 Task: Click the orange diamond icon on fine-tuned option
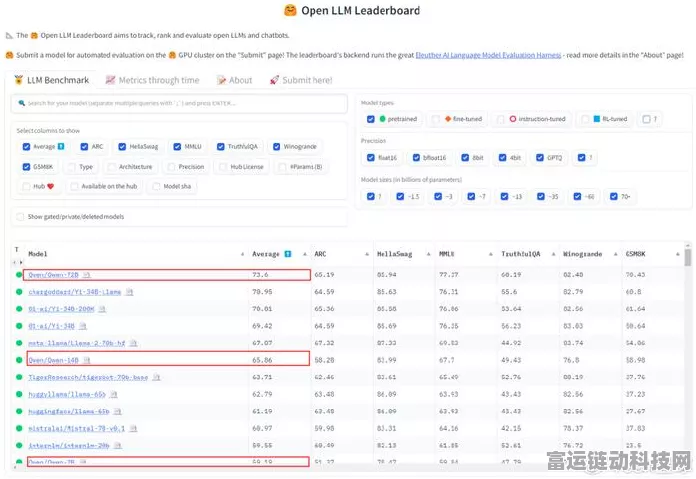click(x=448, y=119)
